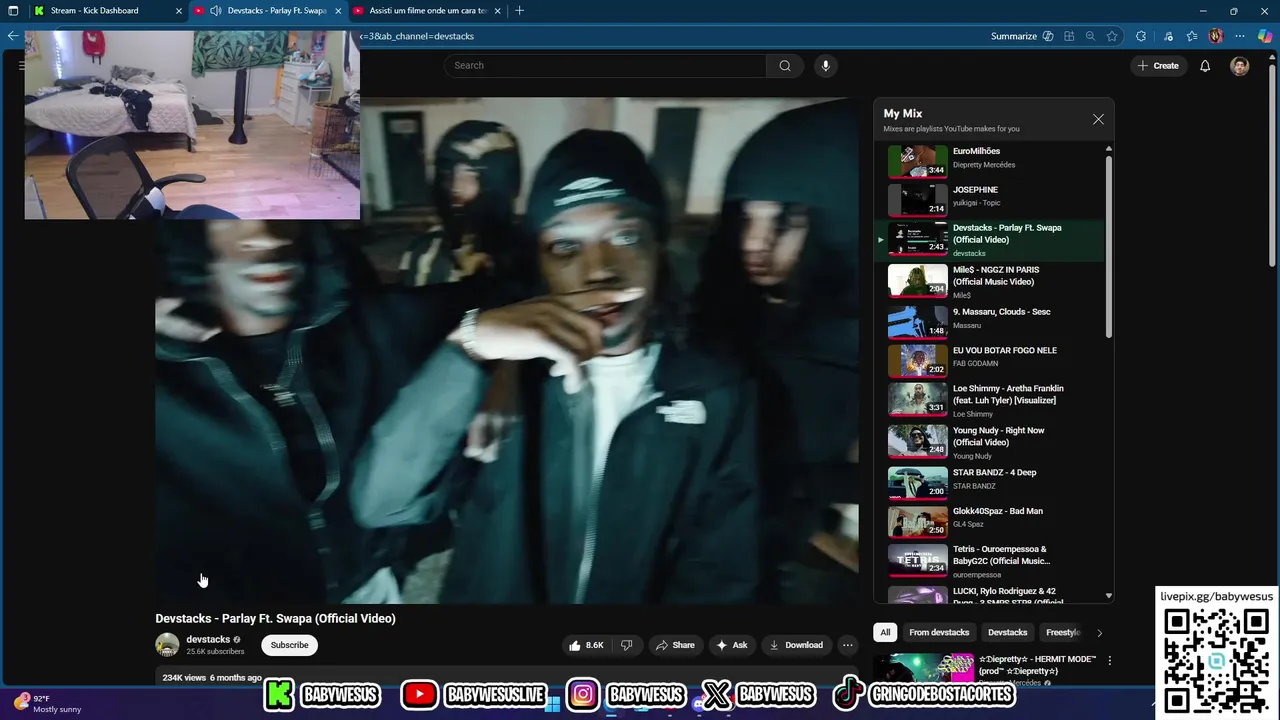Click playlist scrollbar up arrow
This screenshot has height=720, width=1280.
[x=1108, y=149]
